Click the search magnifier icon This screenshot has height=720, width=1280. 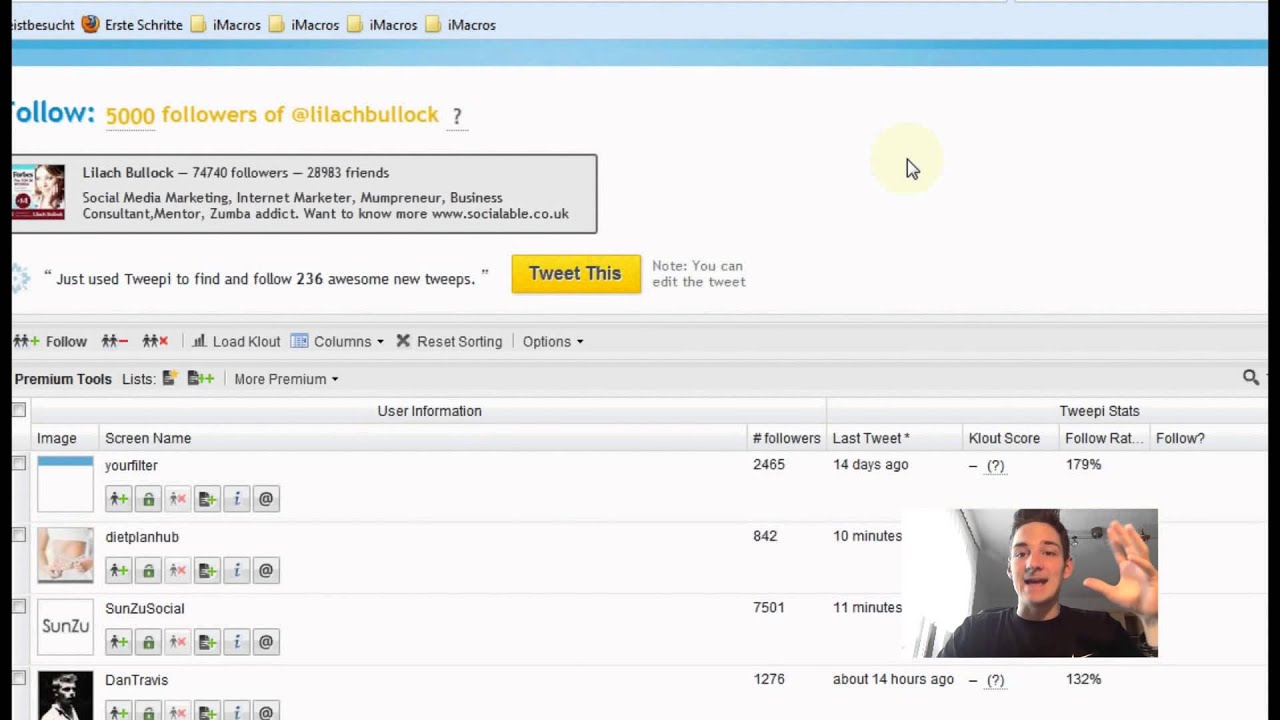[x=1251, y=377]
